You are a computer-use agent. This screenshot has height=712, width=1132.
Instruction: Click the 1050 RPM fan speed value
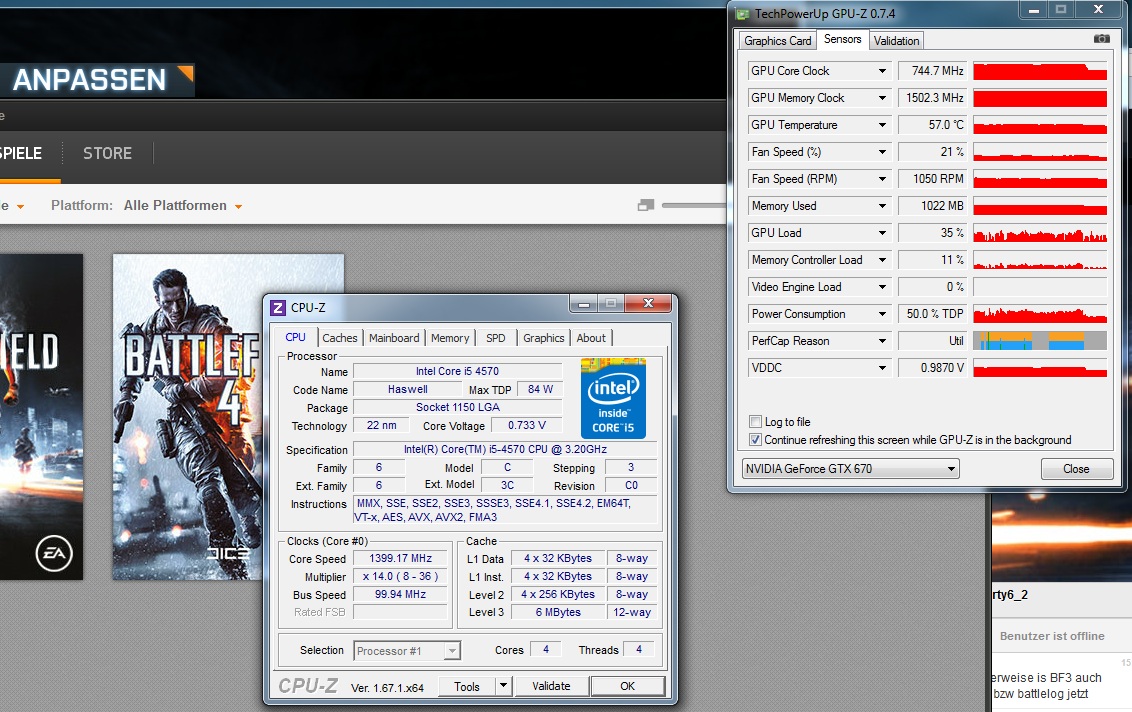[932, 178]
